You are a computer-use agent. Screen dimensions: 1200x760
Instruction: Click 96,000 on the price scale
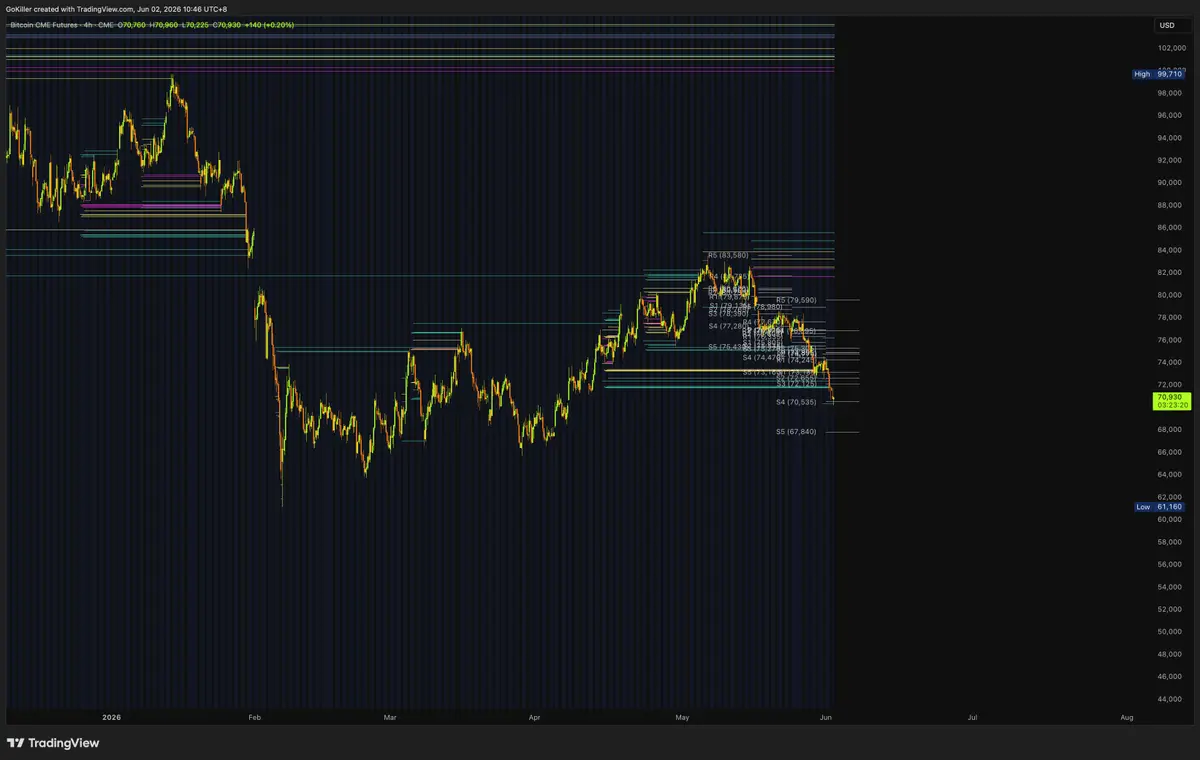point(1169,115)
